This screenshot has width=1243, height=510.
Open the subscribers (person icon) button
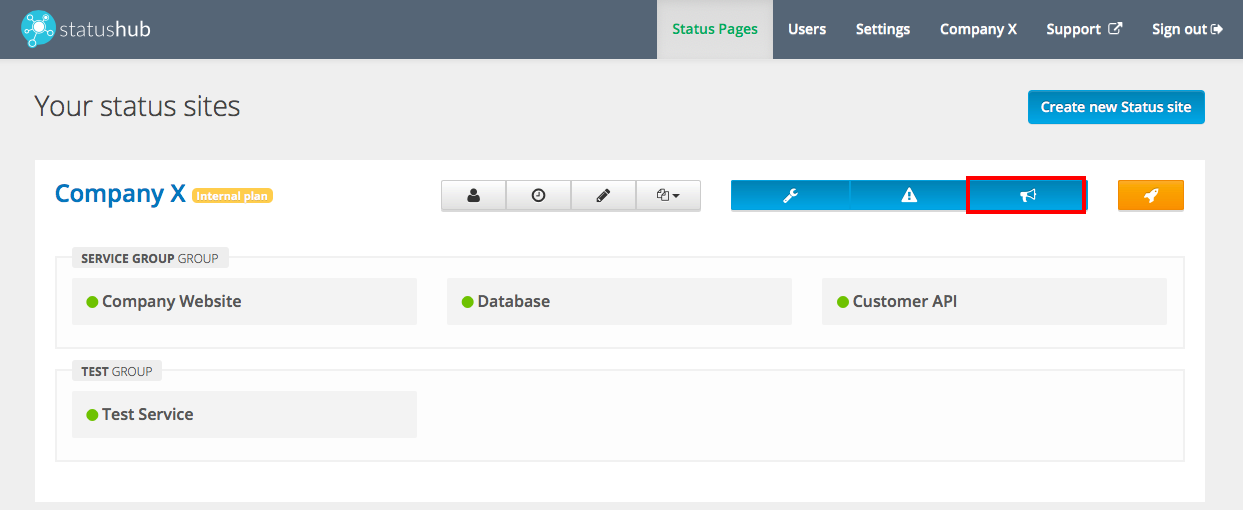(473, 196)
